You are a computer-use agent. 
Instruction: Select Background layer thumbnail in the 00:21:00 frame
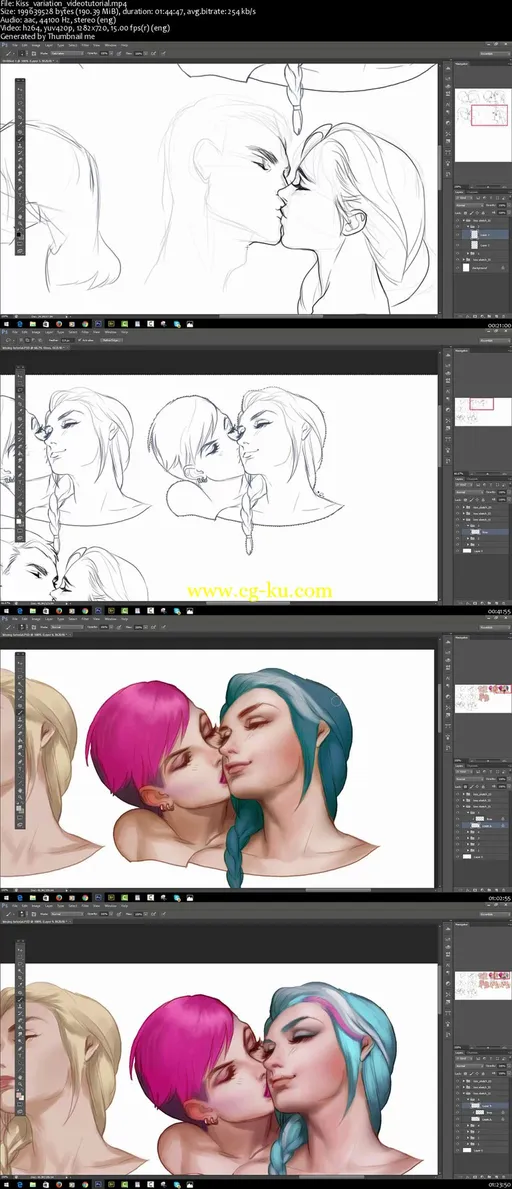click(x=466, y=268)
